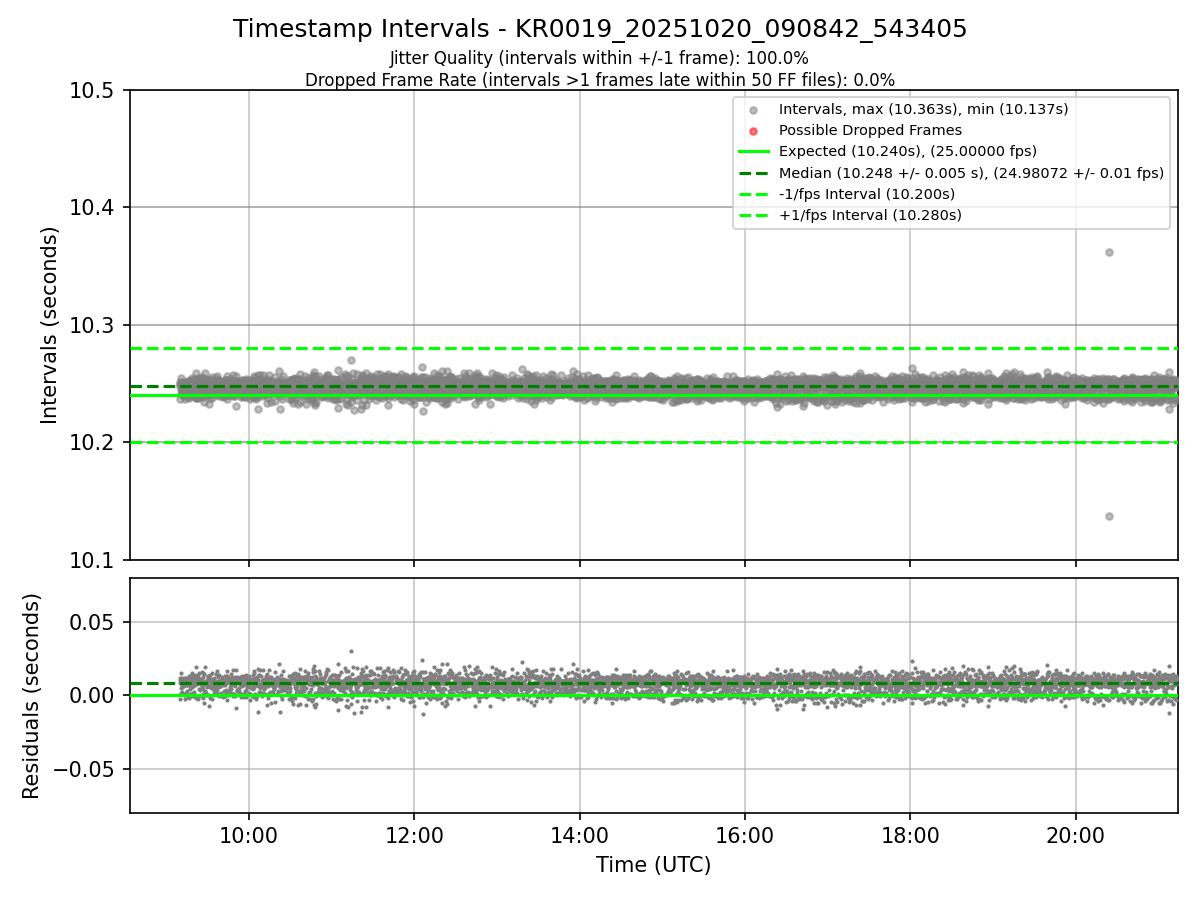Select legend entry 'Intervals, max (10.363s), min (10.137s)'

924,109
